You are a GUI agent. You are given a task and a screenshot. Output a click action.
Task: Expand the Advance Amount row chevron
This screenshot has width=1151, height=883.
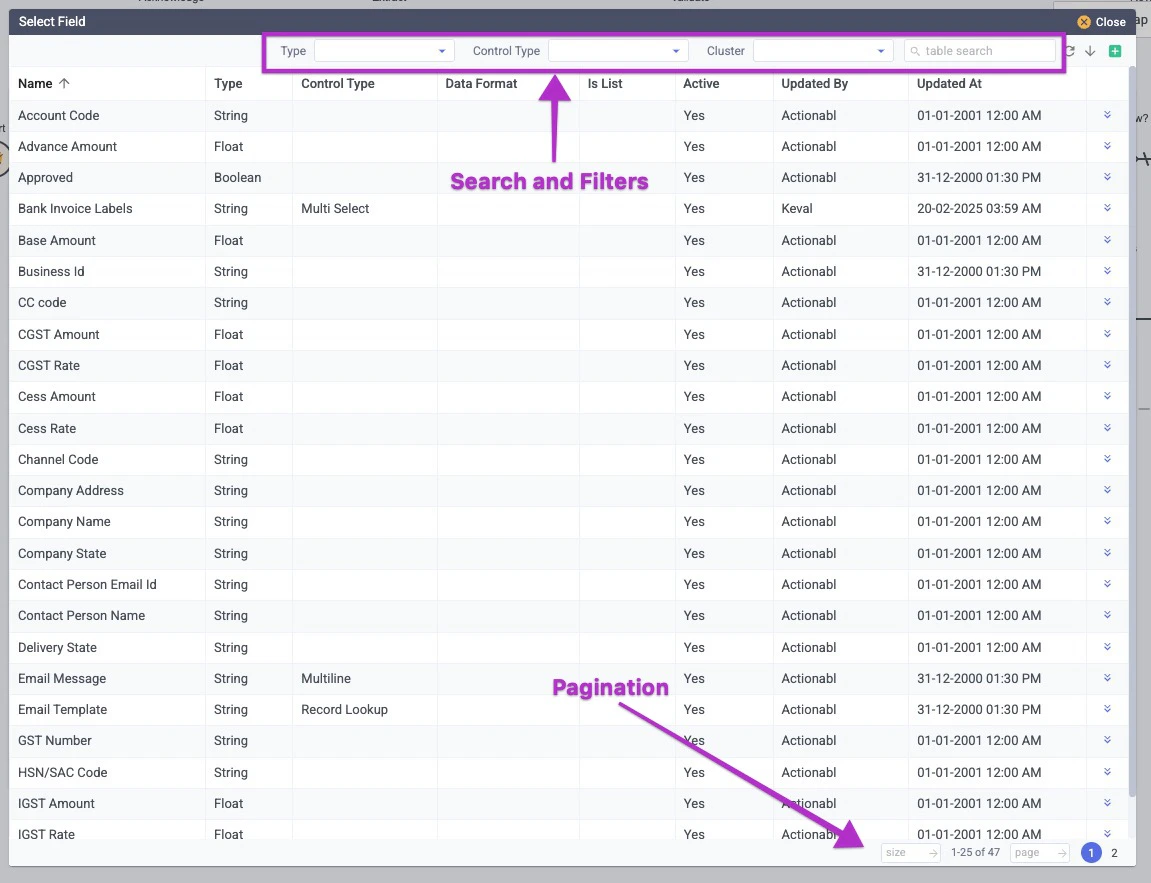(x=1107, y=145)
